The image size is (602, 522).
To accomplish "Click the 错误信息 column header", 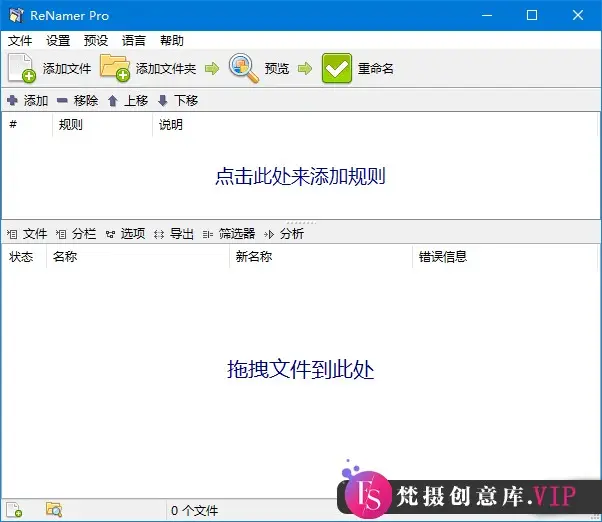I will (505, 256).
